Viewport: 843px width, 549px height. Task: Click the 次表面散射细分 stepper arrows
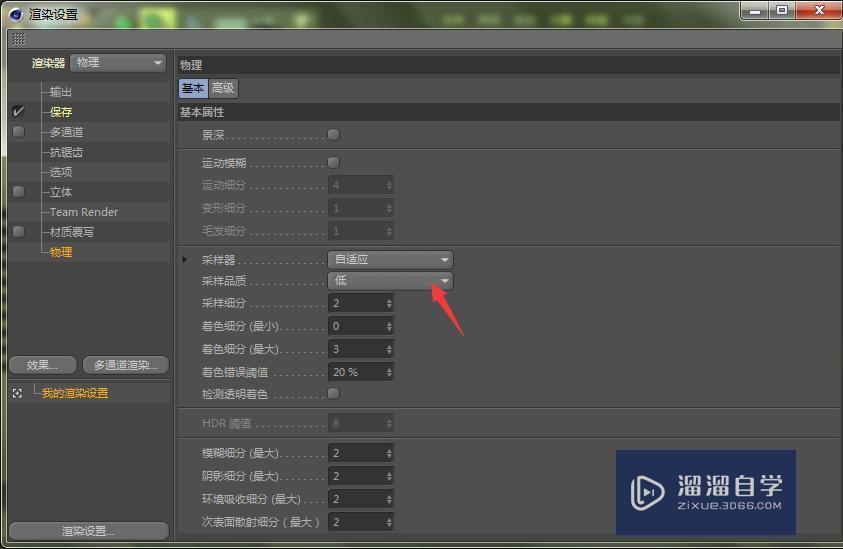(x=389, y=522)
